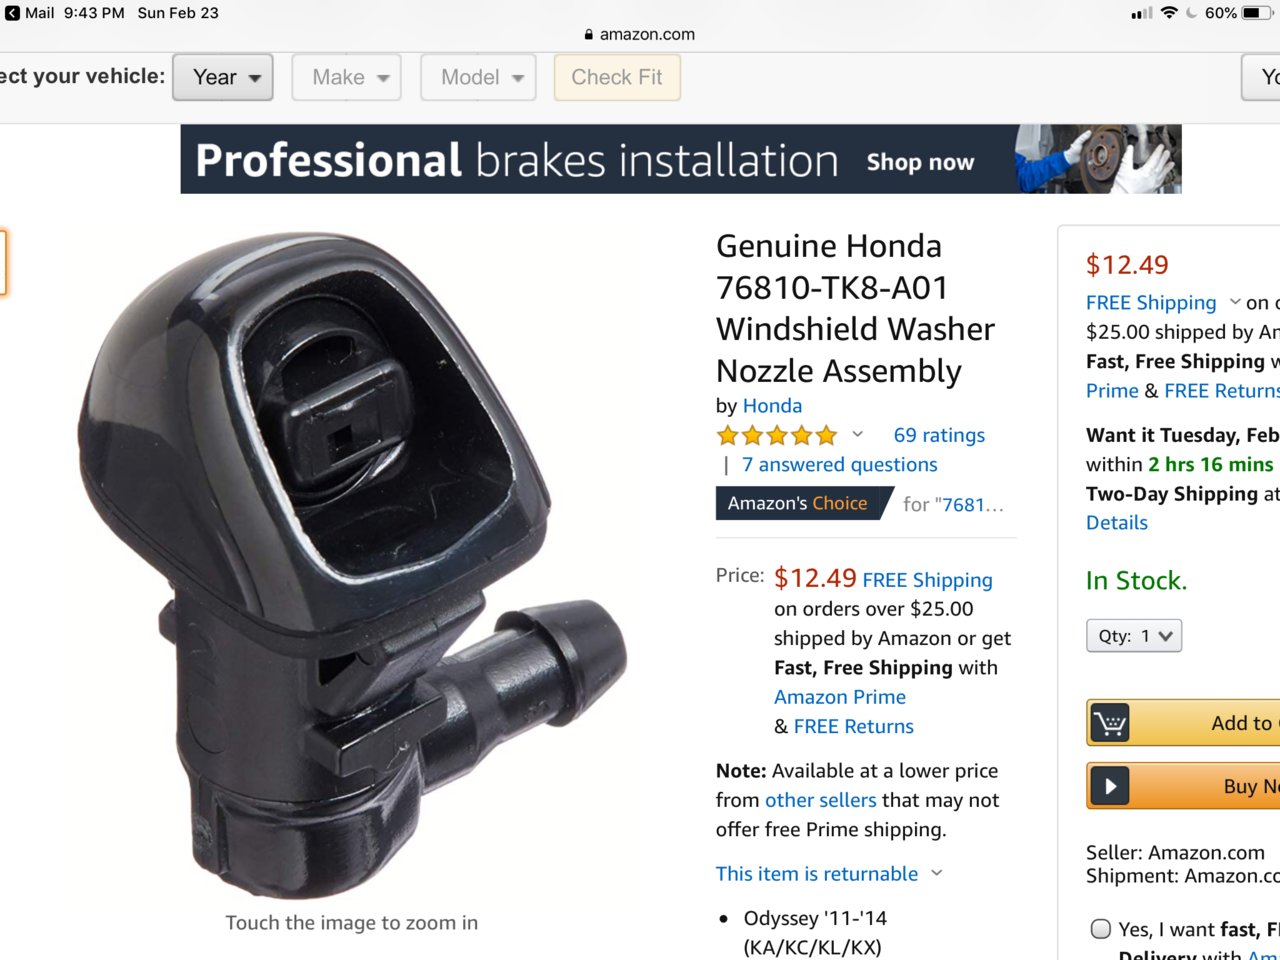Open the Year vehicle dropdown
Screen dimensions: 1280x960
point(223,77)
